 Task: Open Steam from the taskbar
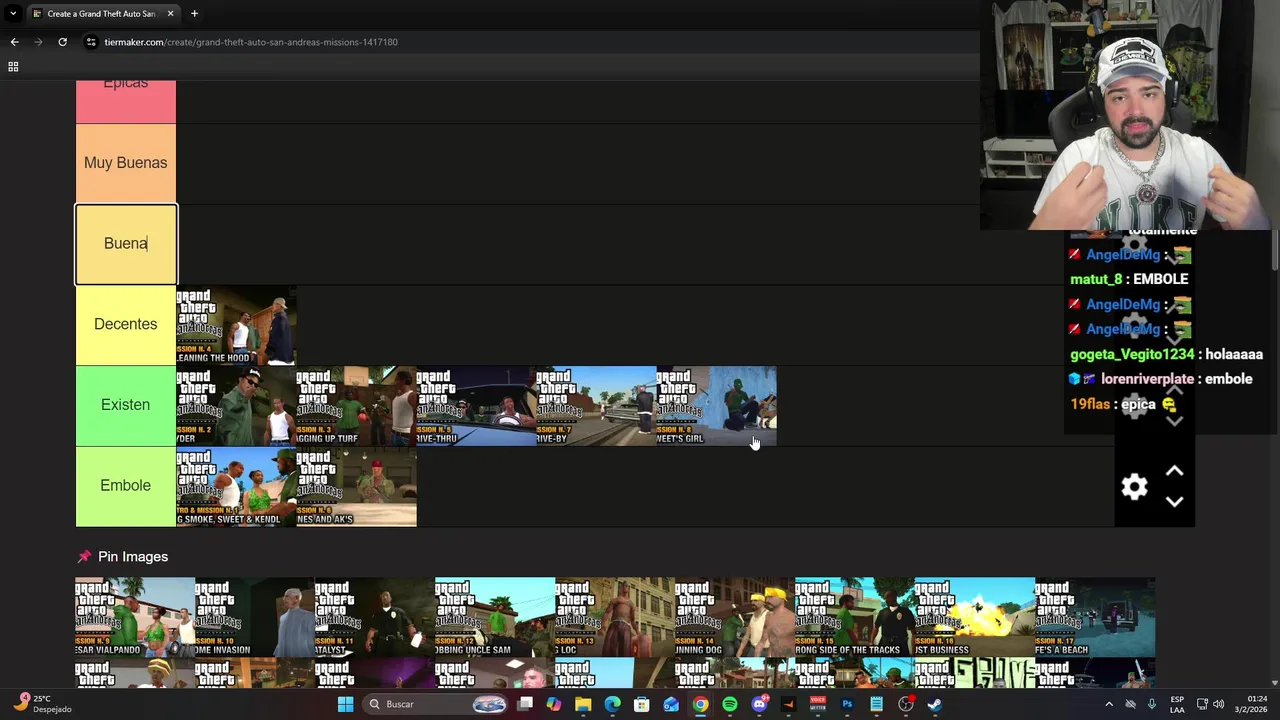935,704
